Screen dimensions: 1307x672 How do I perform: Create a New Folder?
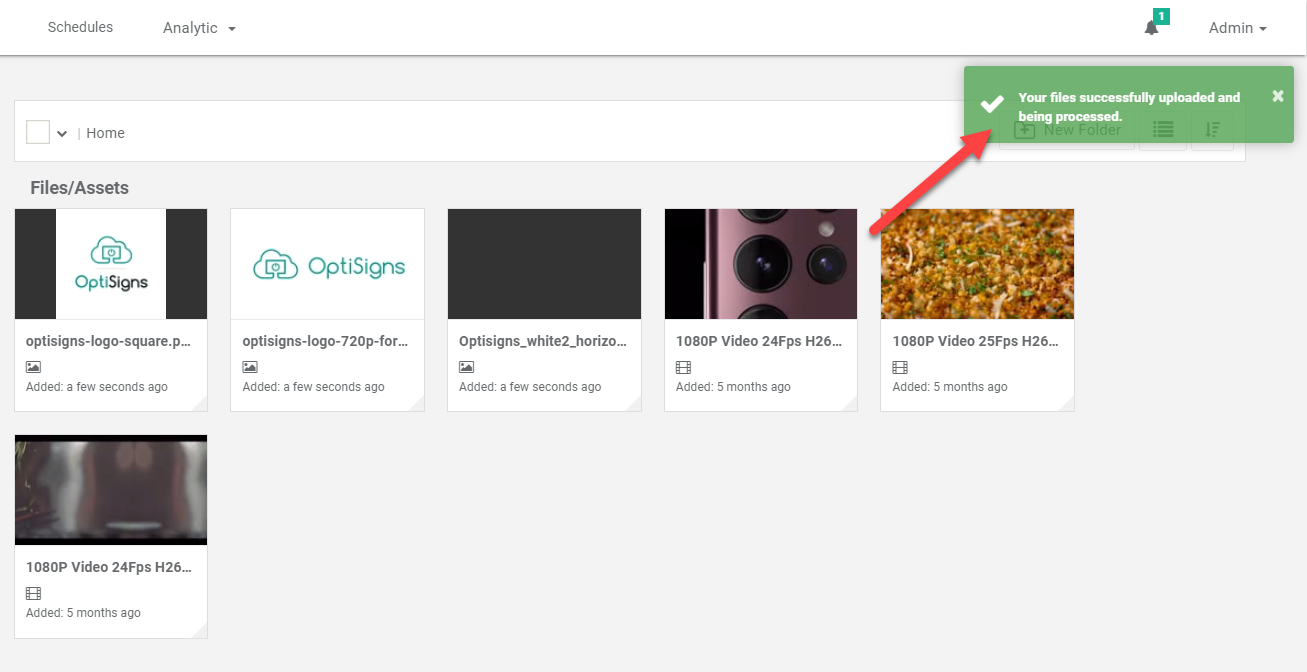[x=1067, y=130]
